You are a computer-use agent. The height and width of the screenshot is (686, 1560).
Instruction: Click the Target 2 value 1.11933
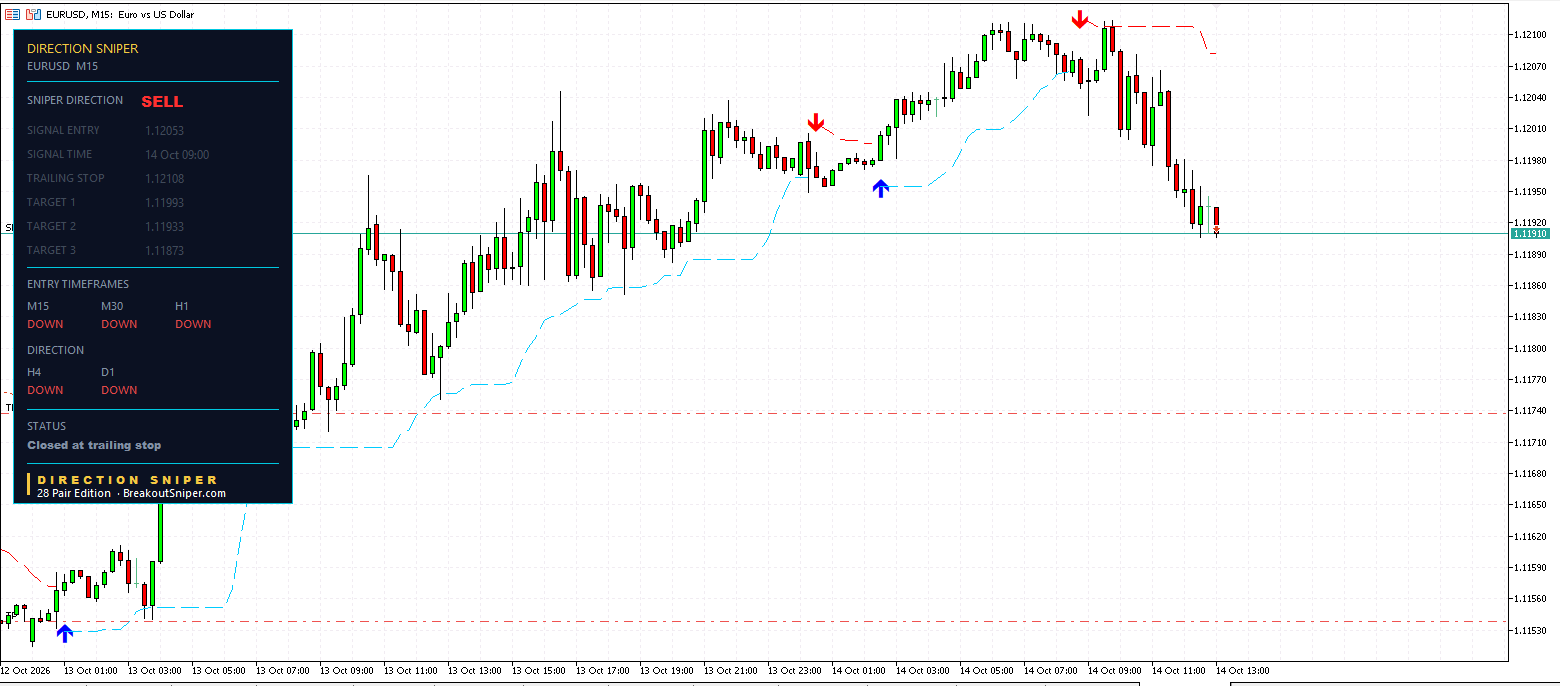pos(164,227)
